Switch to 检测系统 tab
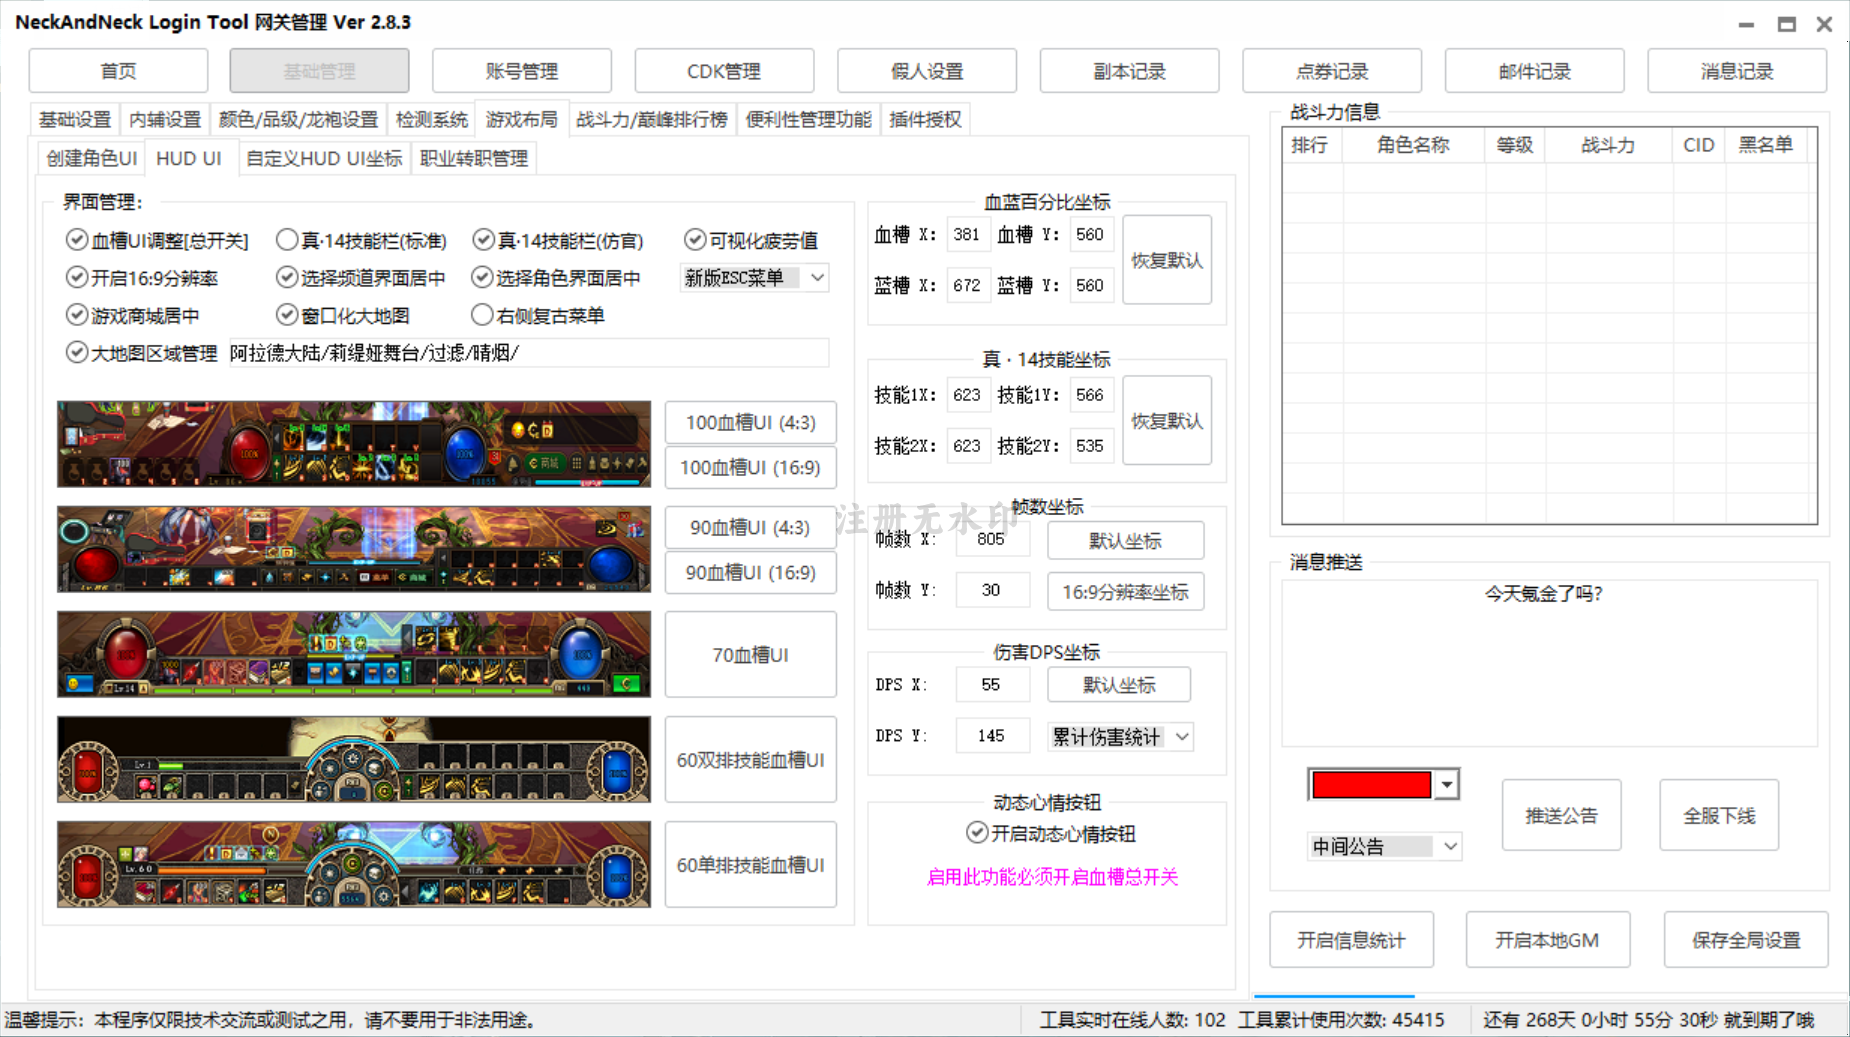This screenshot has height=1037, width=1850. coord(431,120)
